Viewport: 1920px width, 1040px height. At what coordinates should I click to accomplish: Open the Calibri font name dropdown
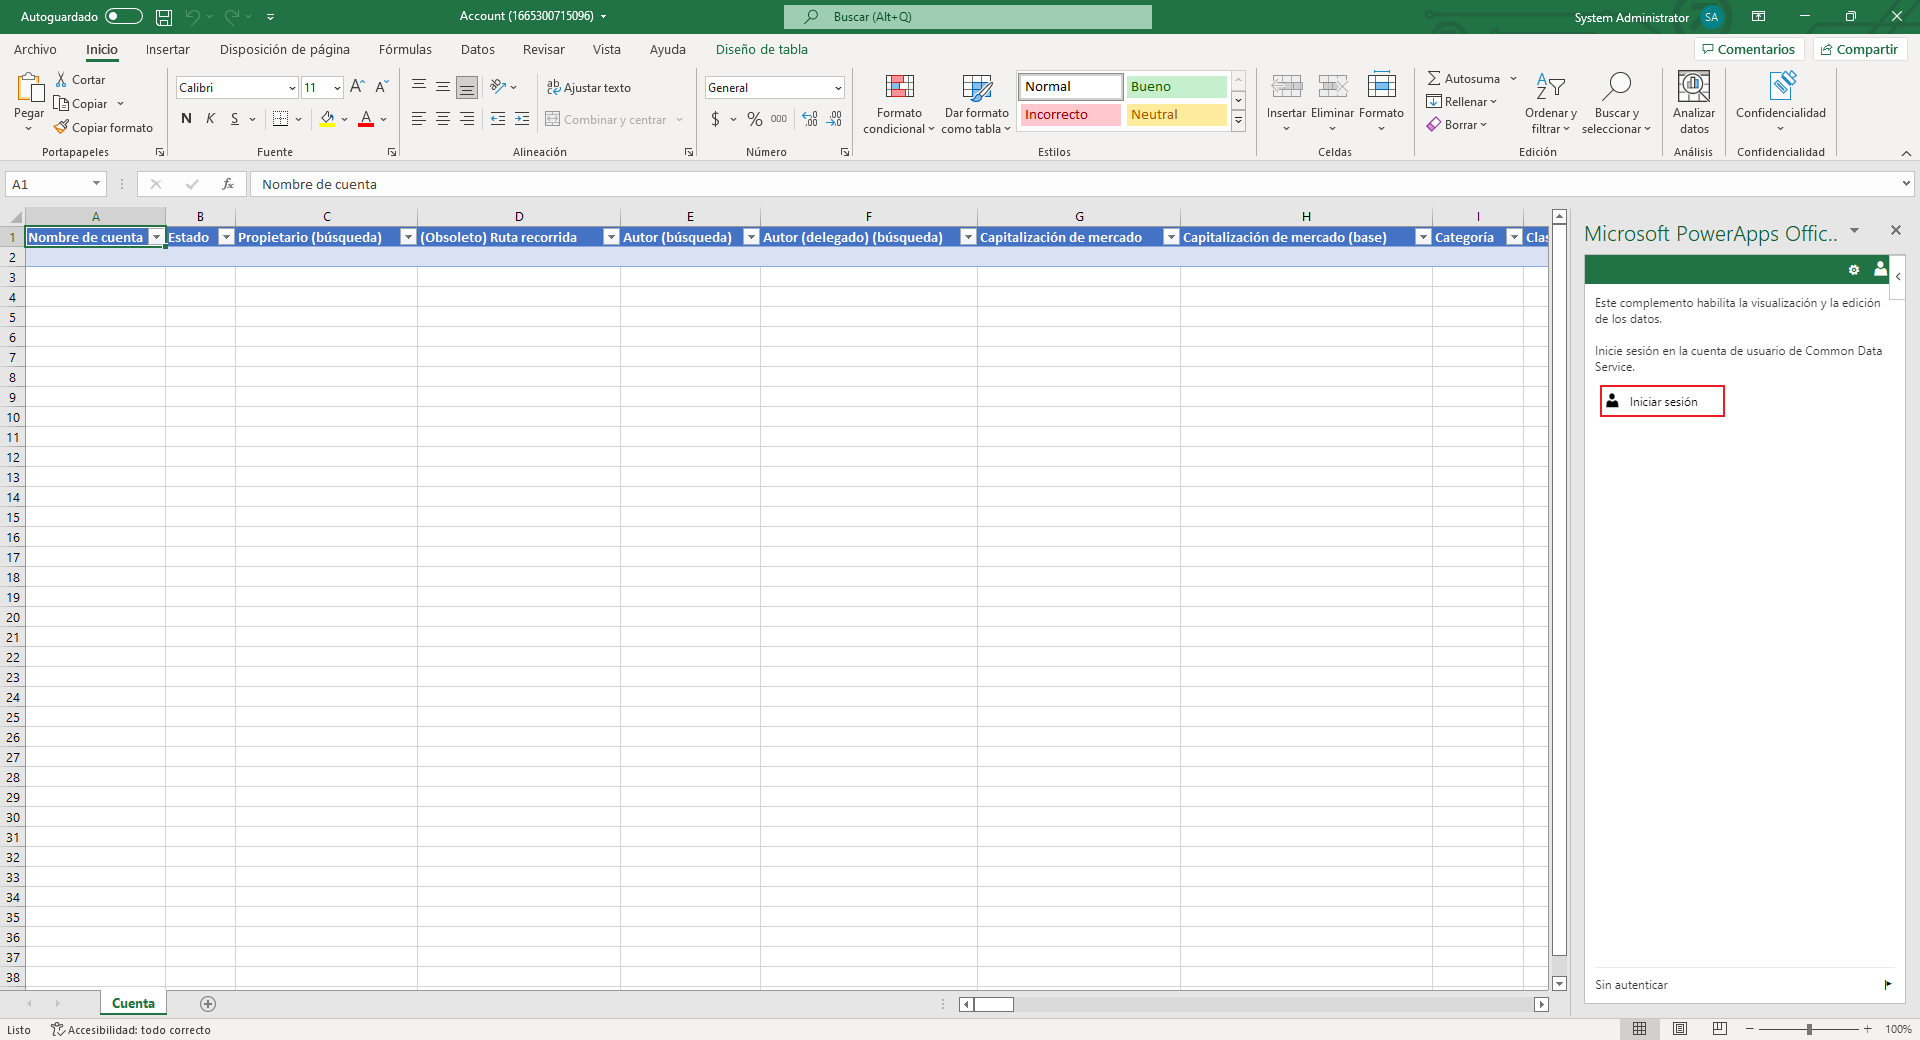click(292, 88)
